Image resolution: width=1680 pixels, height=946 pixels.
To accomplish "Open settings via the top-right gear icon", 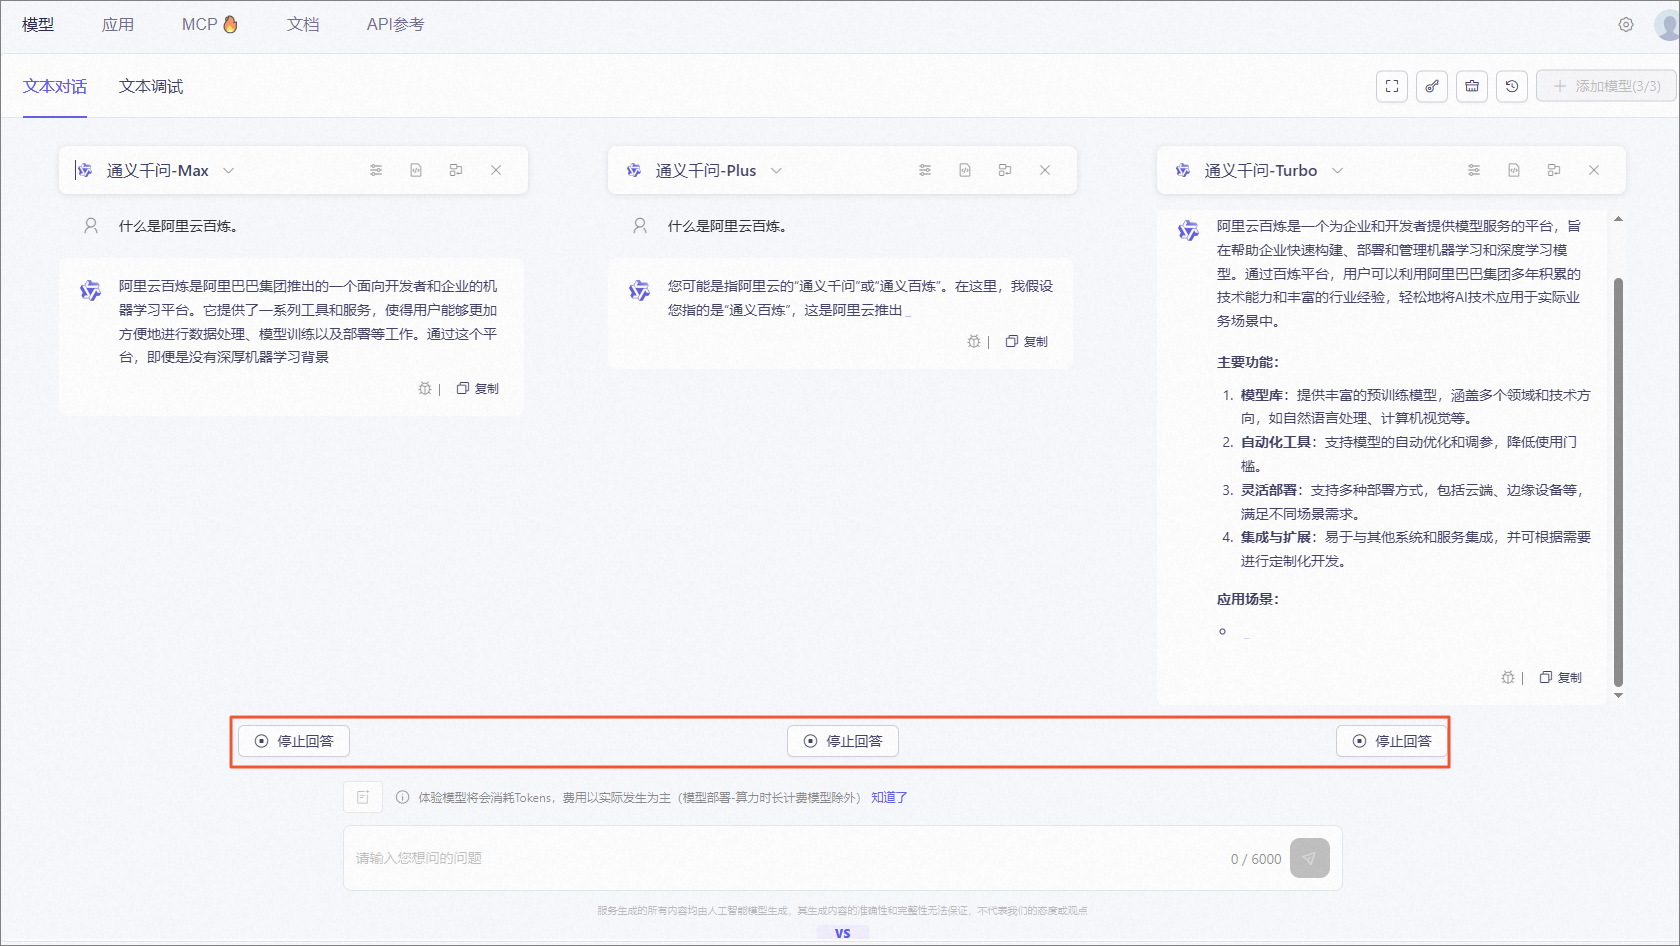I will click(1626, 25).
